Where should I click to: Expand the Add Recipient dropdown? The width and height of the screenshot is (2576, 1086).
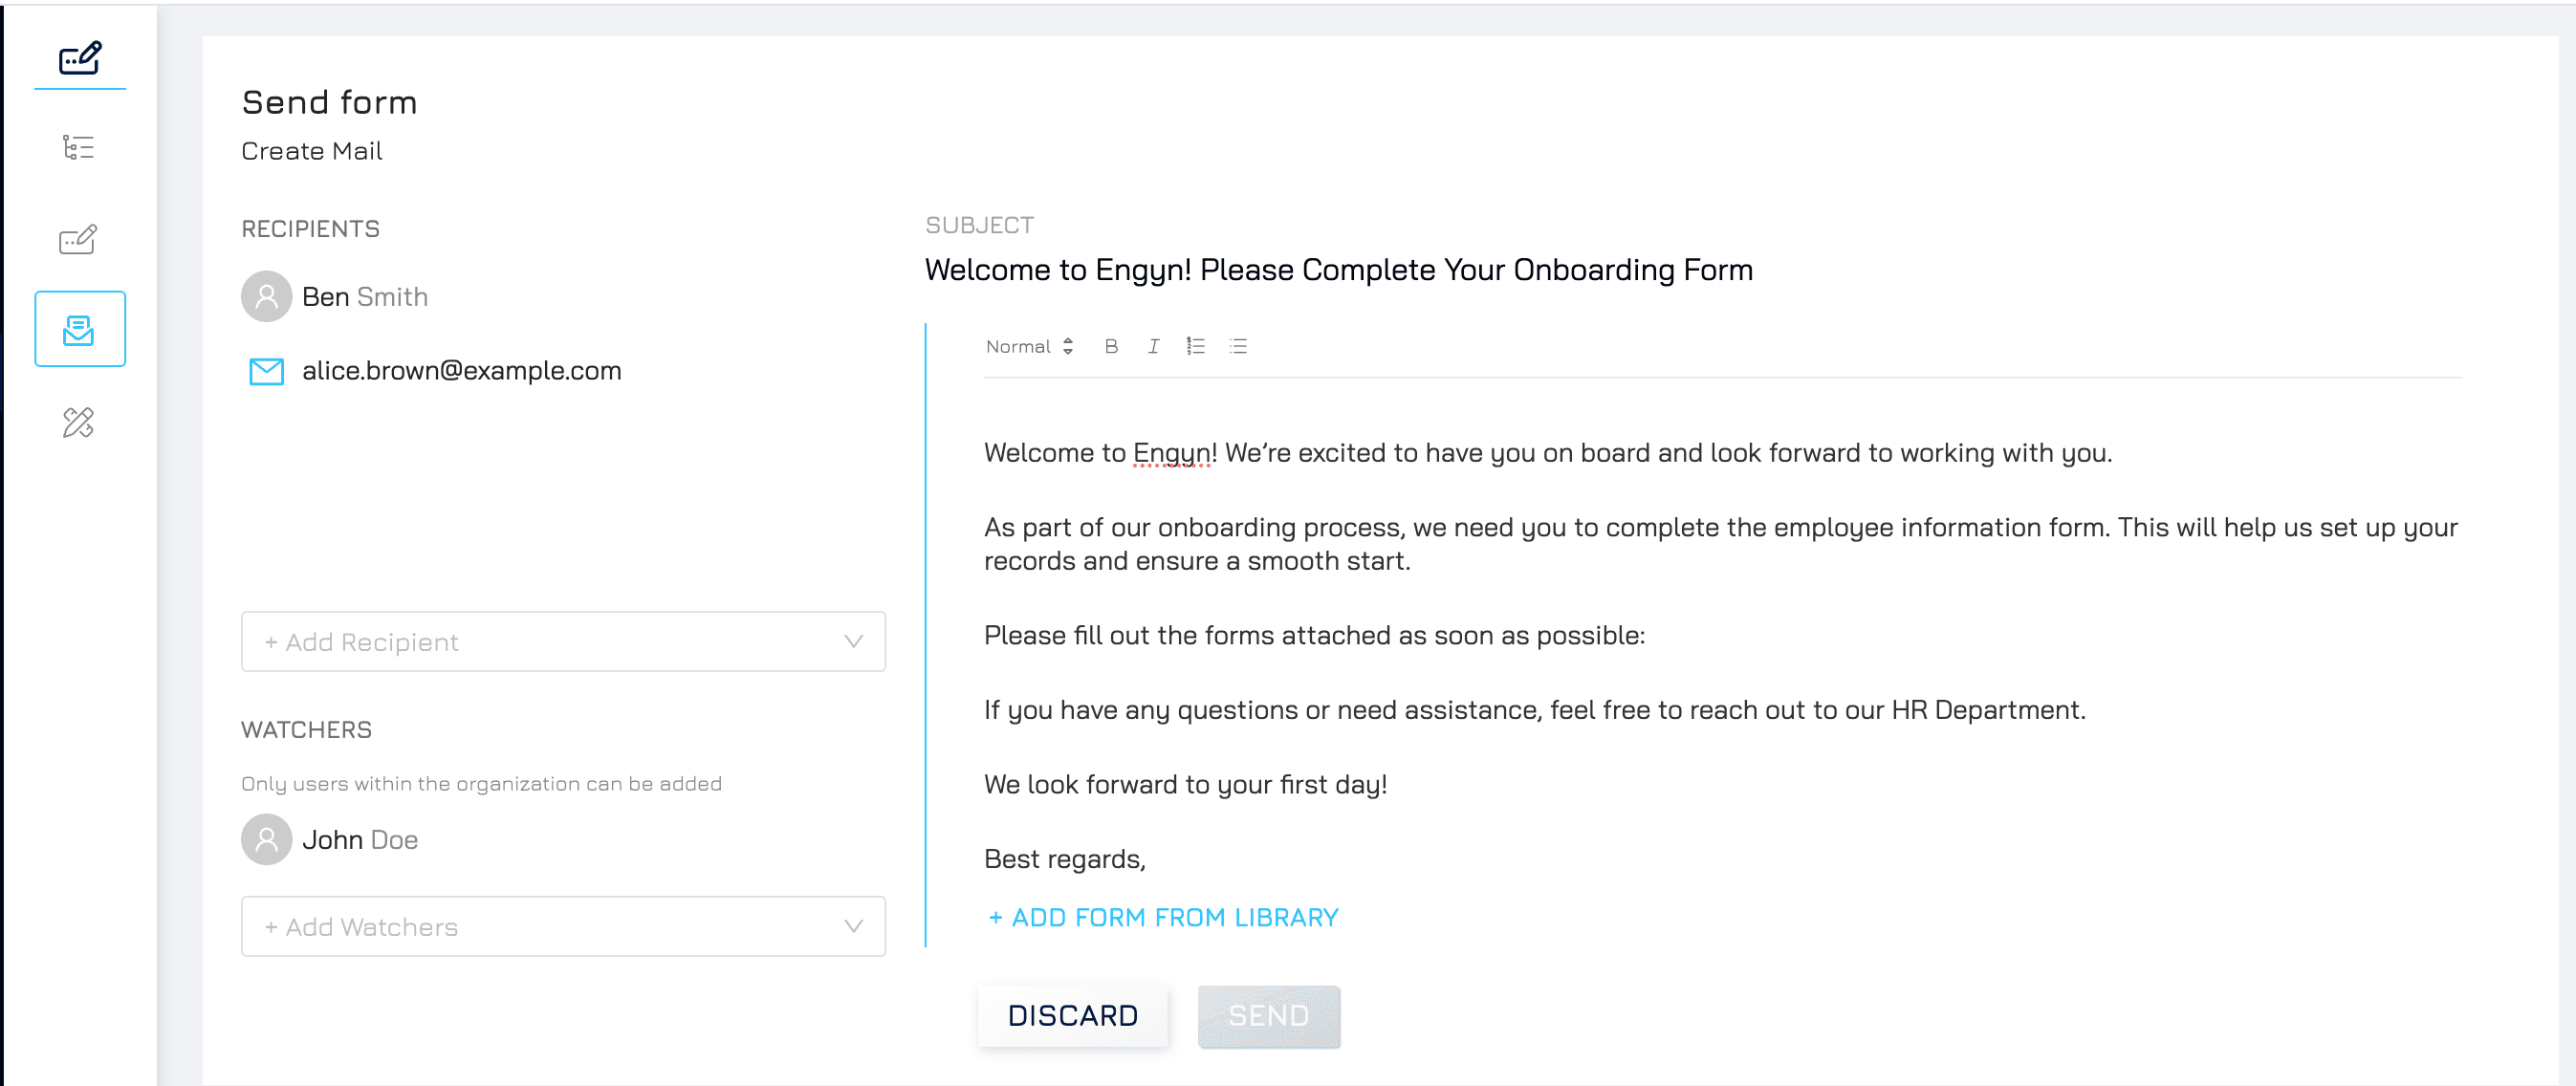(563, 641)
